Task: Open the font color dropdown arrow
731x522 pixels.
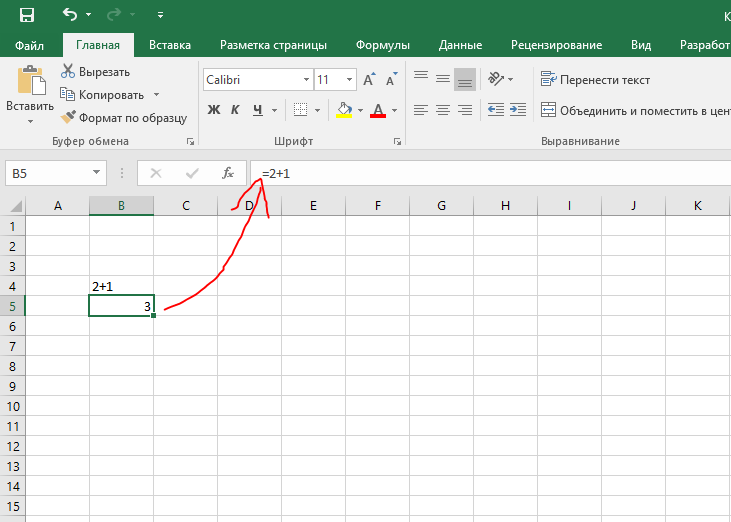Action: click(x=394, y=110)
